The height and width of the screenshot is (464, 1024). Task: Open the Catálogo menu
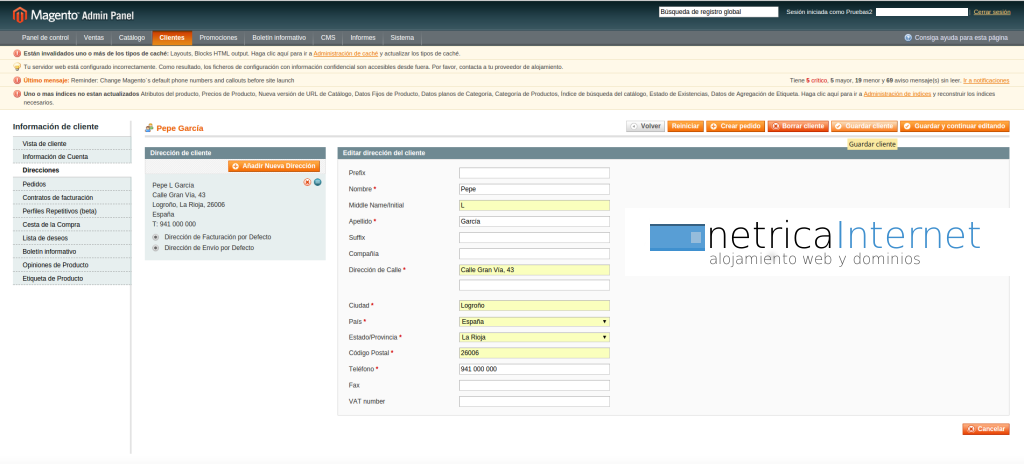132,38
